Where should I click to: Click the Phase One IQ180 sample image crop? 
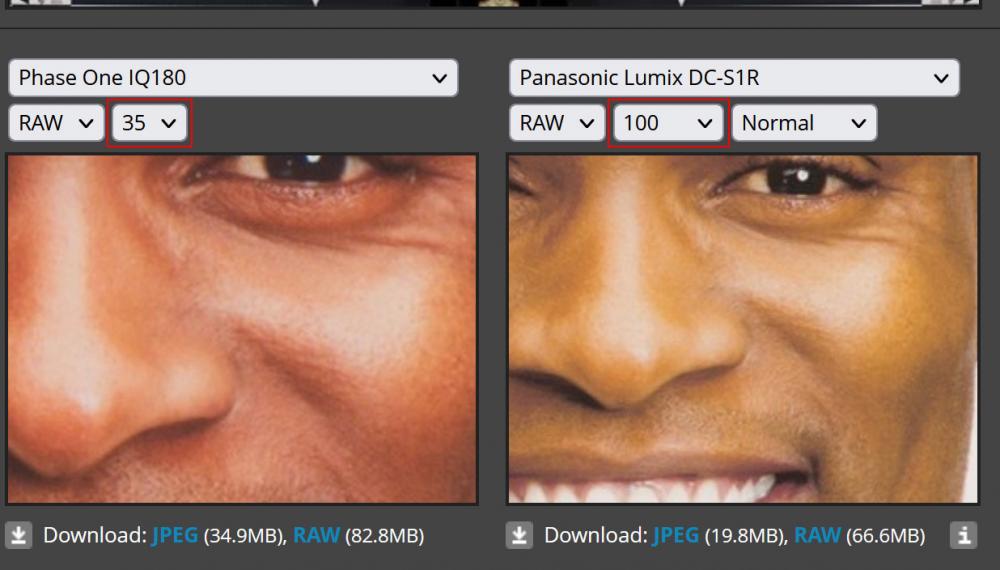coord(242,329)
